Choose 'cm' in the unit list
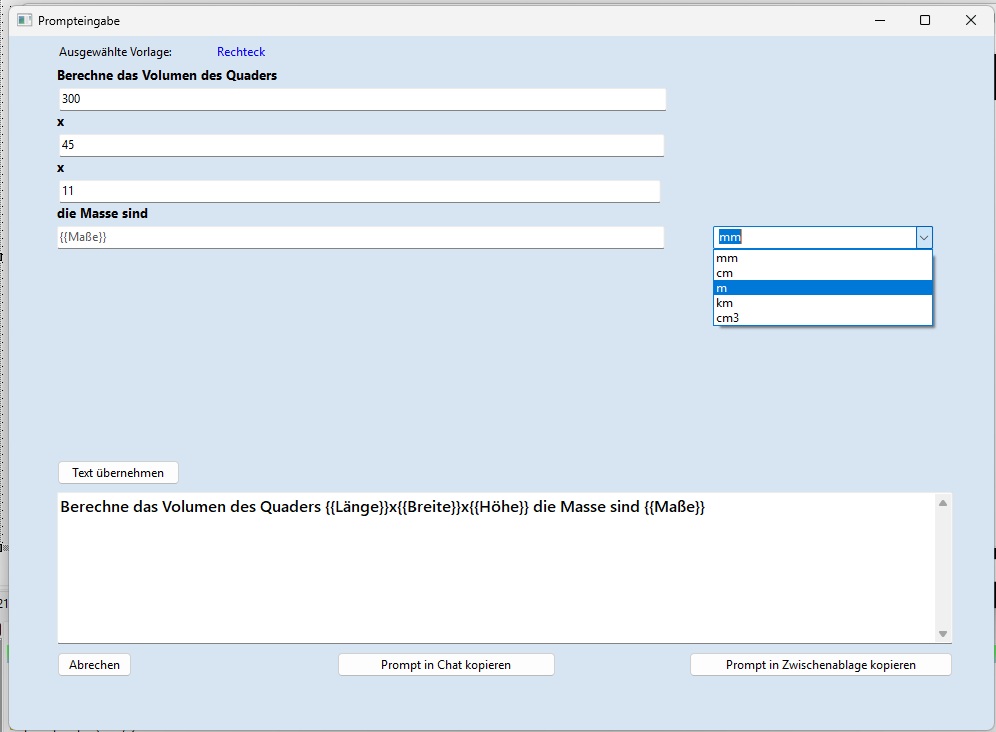Image resolution: width=996 pixels, height=732 pixels. pyautogui.click(x=725, y=273)
